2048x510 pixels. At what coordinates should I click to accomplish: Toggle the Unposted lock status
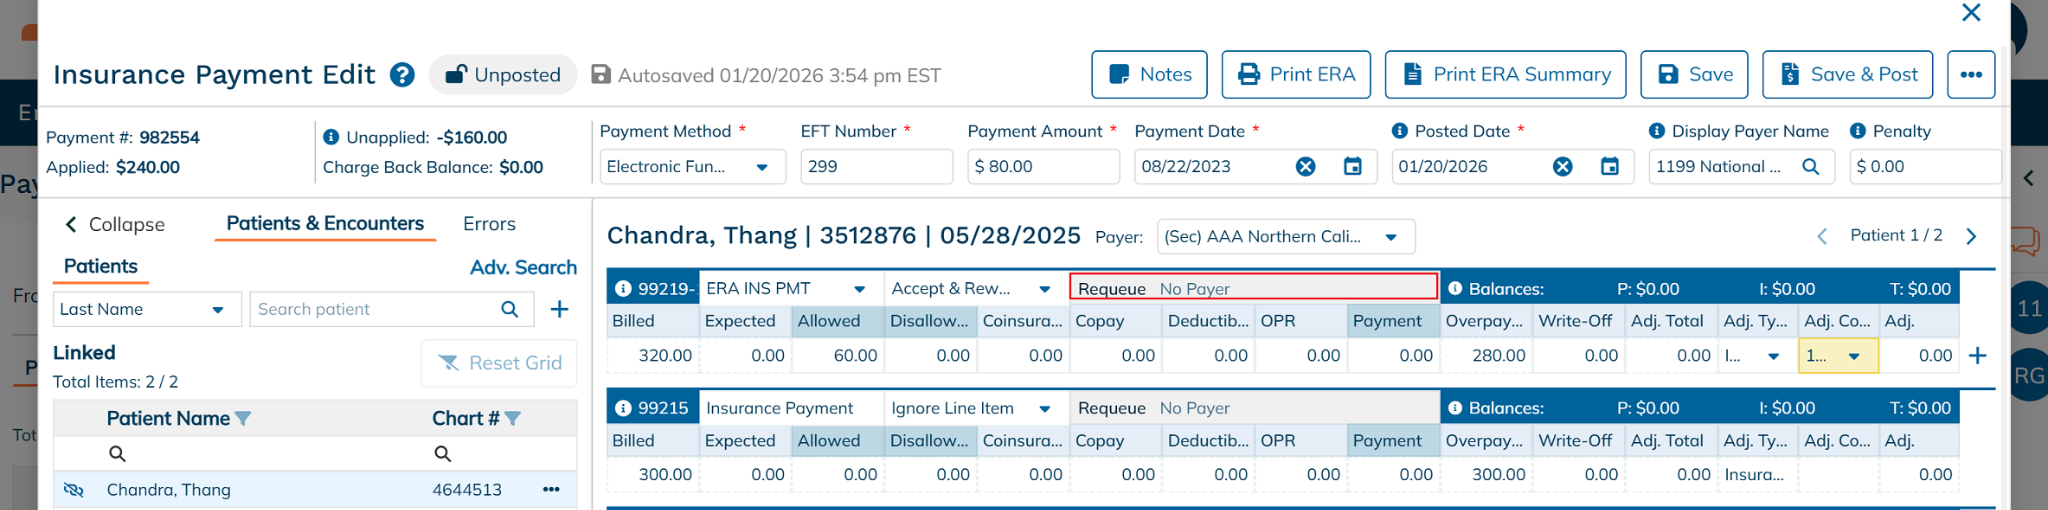503,75
